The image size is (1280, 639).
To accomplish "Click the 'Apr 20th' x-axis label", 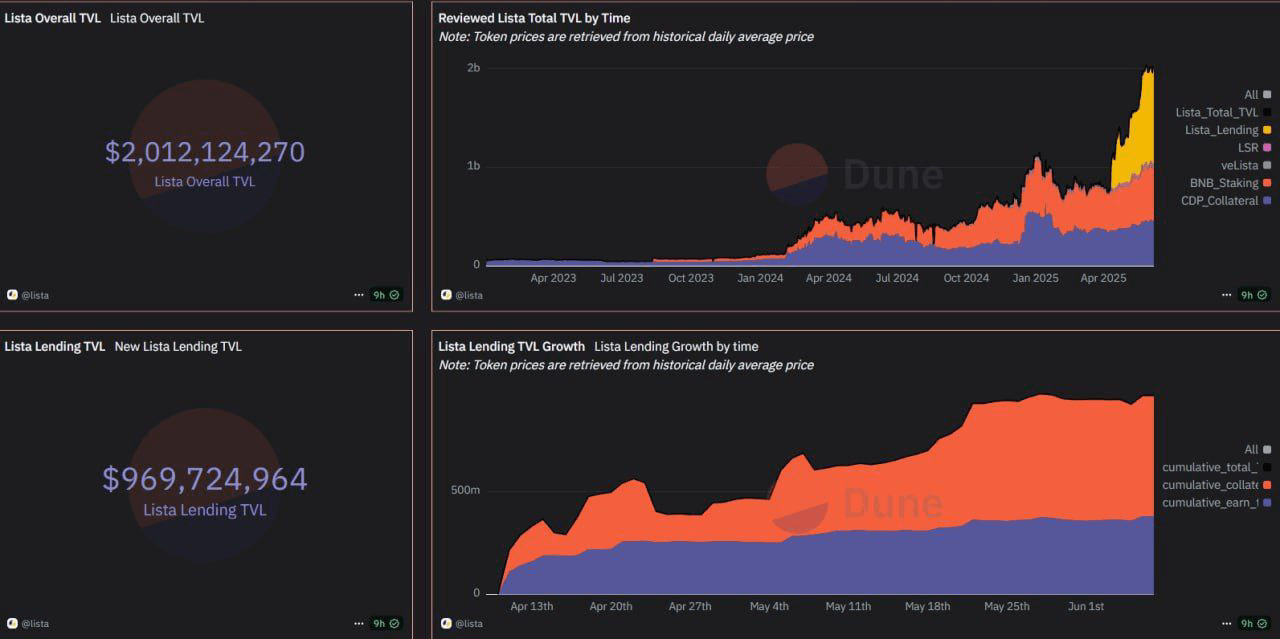I will 612,606.
